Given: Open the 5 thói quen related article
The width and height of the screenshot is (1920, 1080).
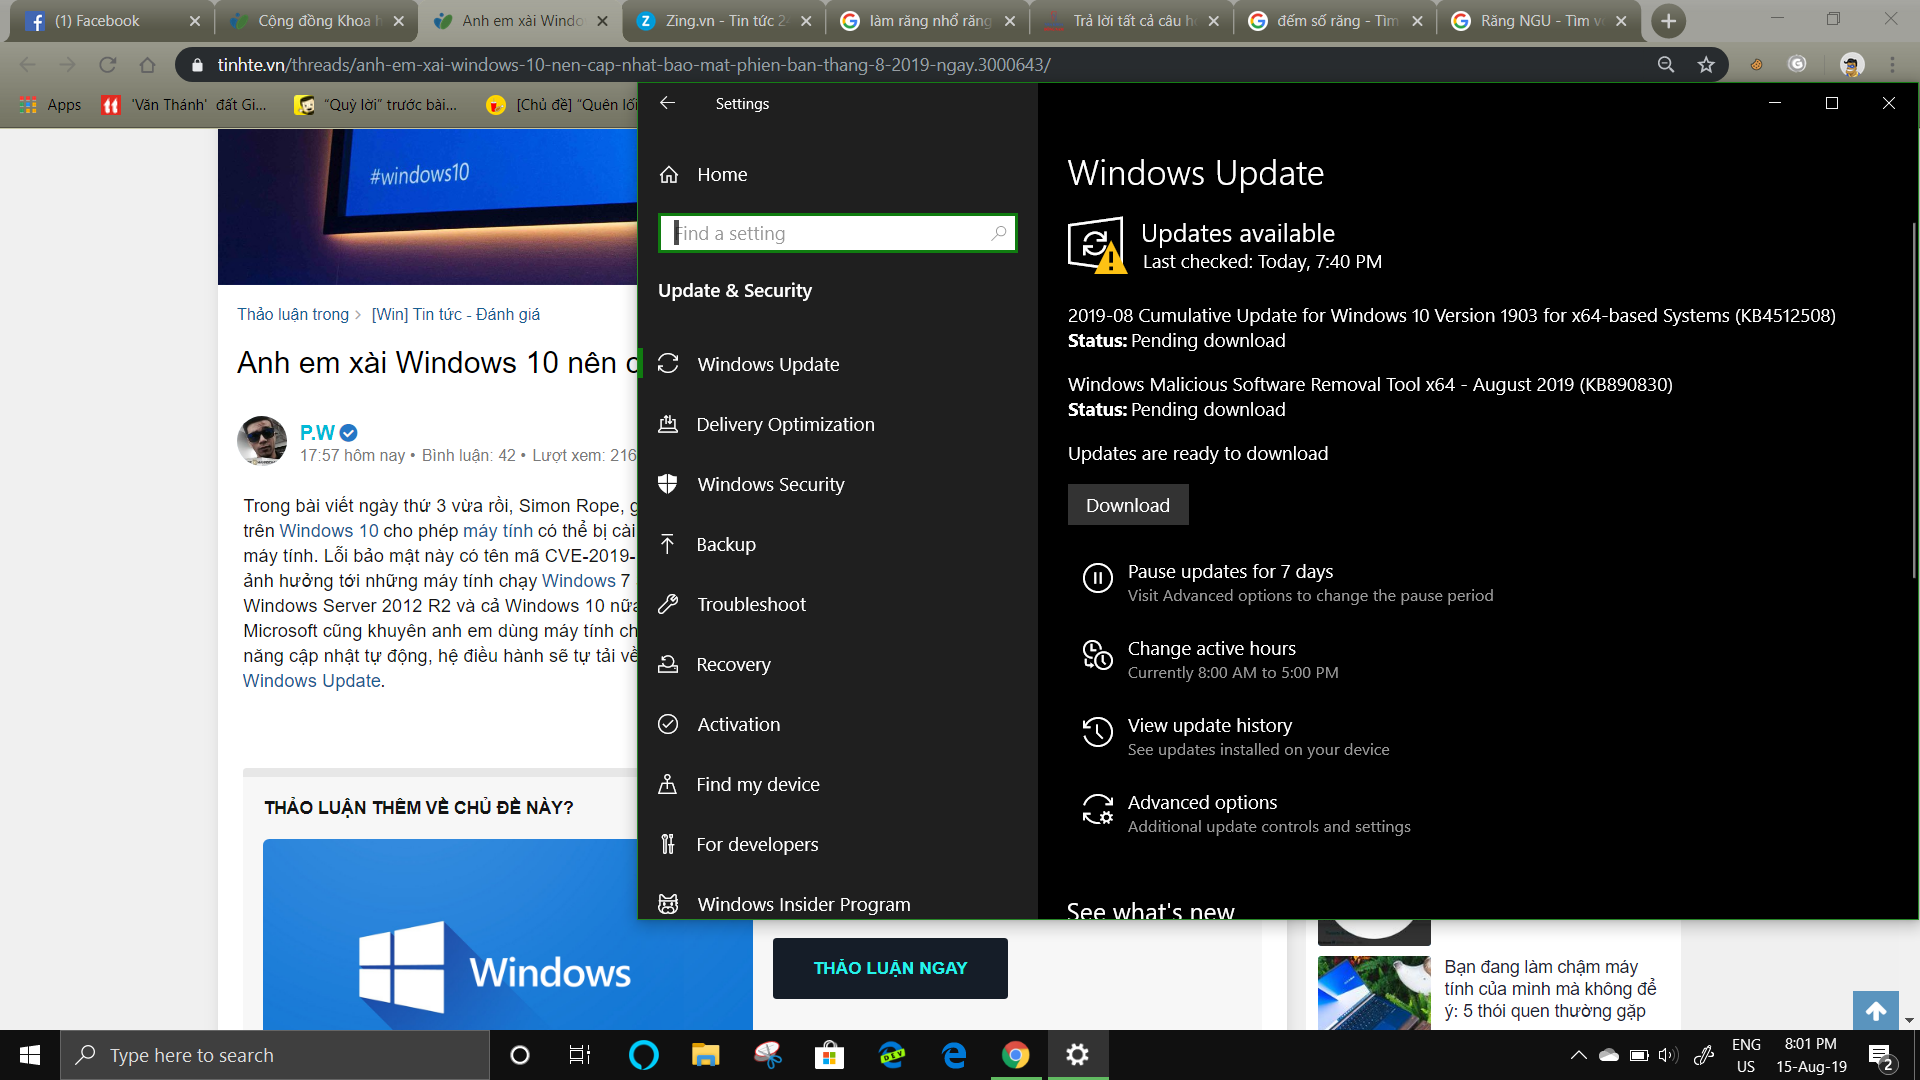Looking at the screenshot, I should tap(1549, 989).
